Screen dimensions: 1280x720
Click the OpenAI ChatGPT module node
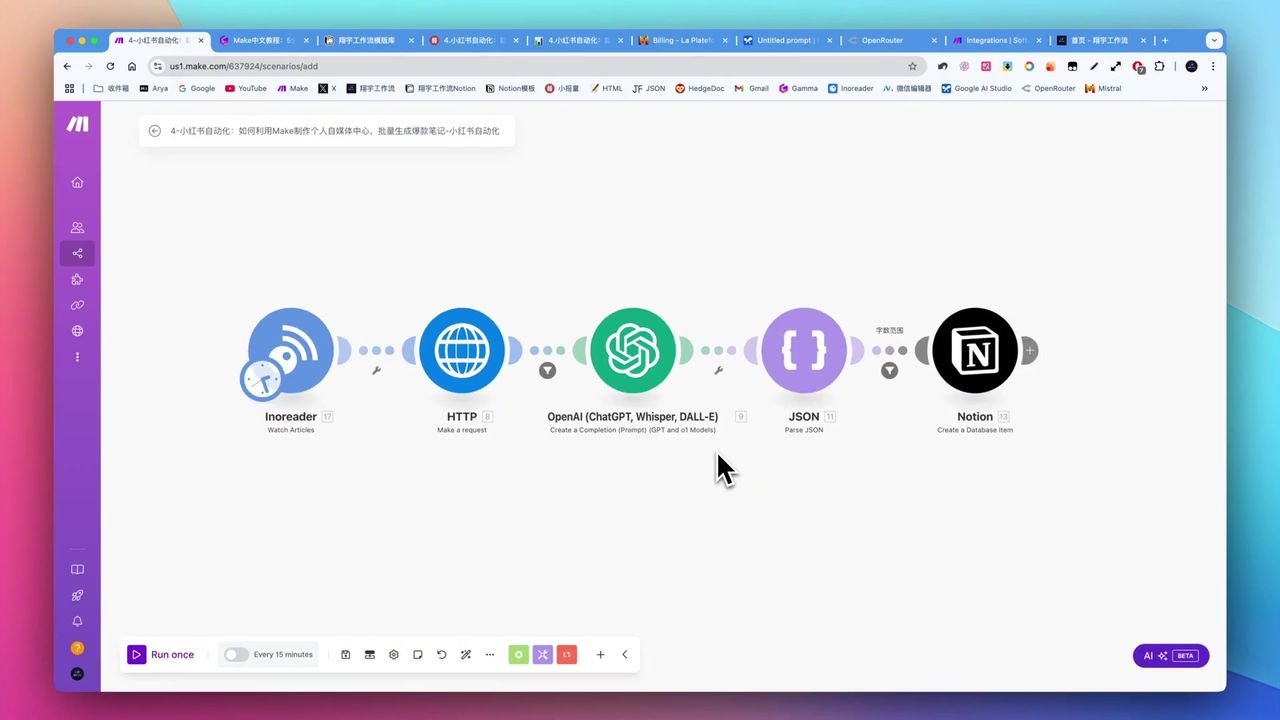[x=632, y=350]
